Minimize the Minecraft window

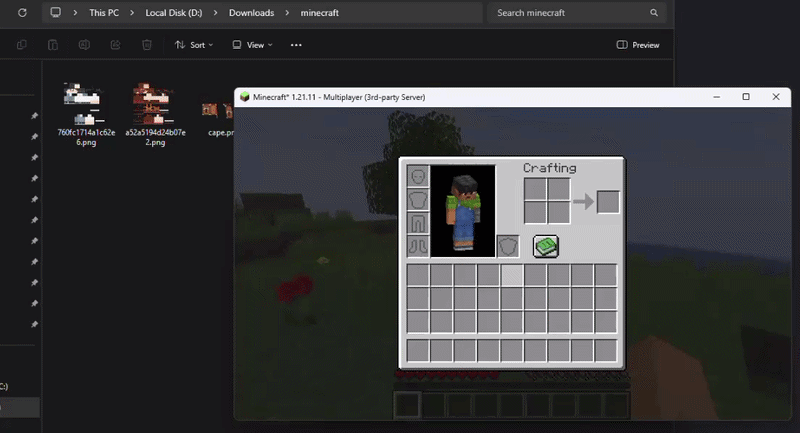(717, 97)
